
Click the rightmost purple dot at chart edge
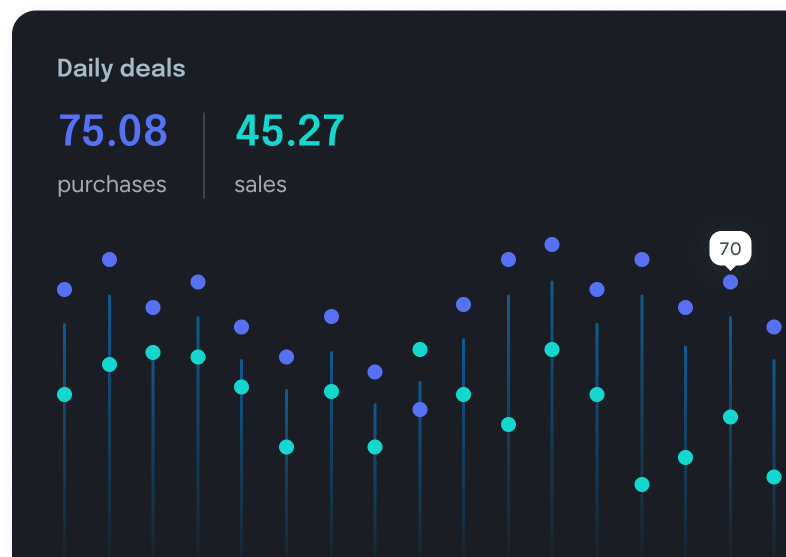[x=774, y=327]
